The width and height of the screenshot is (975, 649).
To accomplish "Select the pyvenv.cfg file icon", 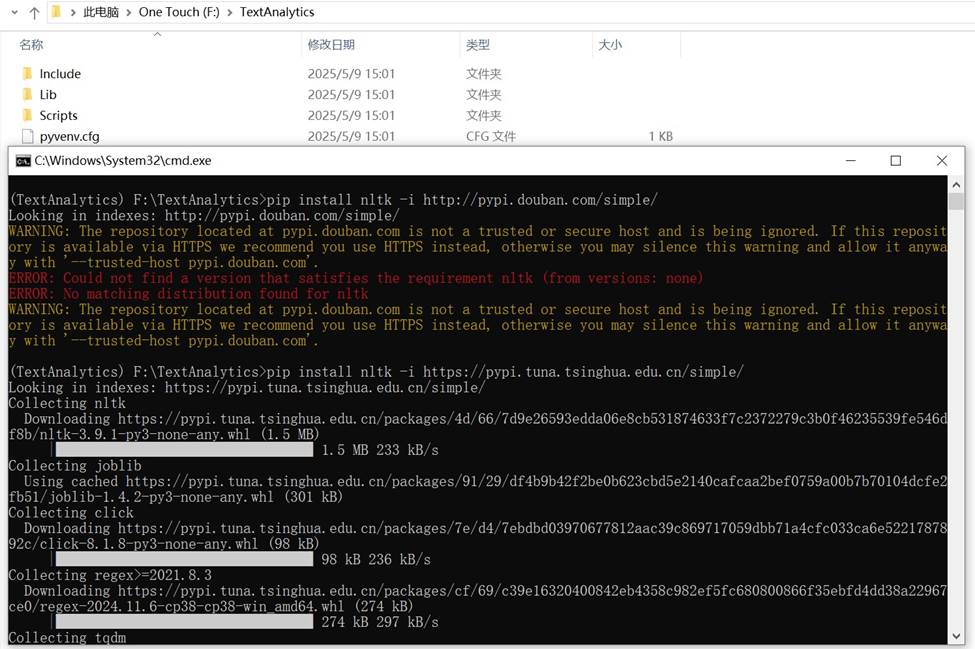I will [x=28, y=136].
